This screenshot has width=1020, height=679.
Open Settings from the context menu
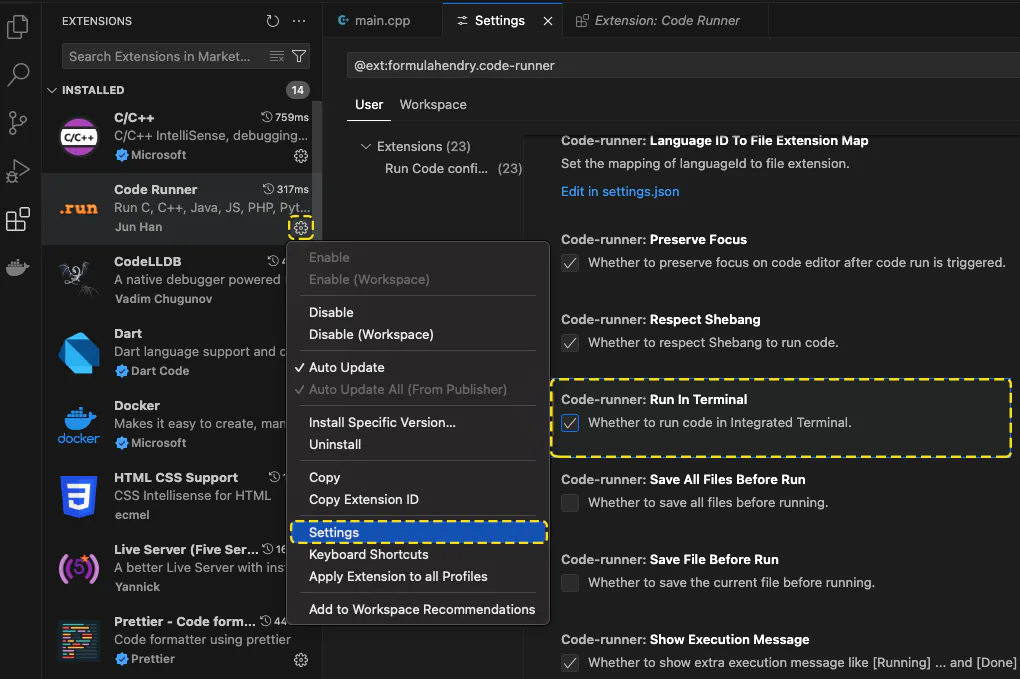point(418,532)
